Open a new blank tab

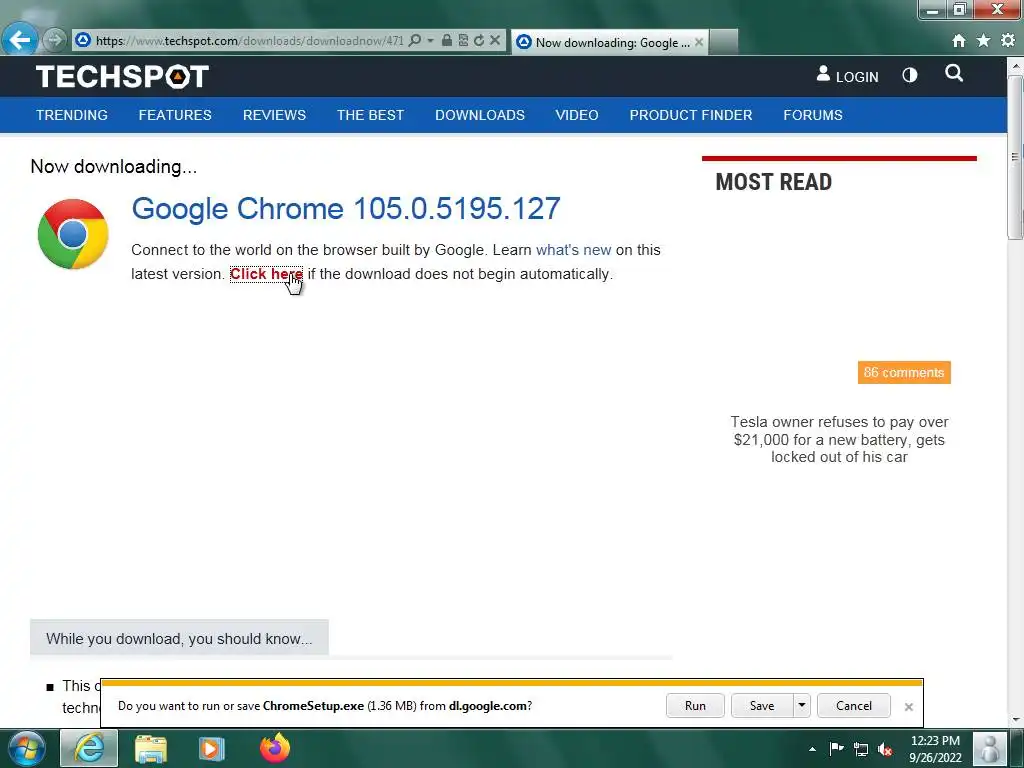(723, 42)
